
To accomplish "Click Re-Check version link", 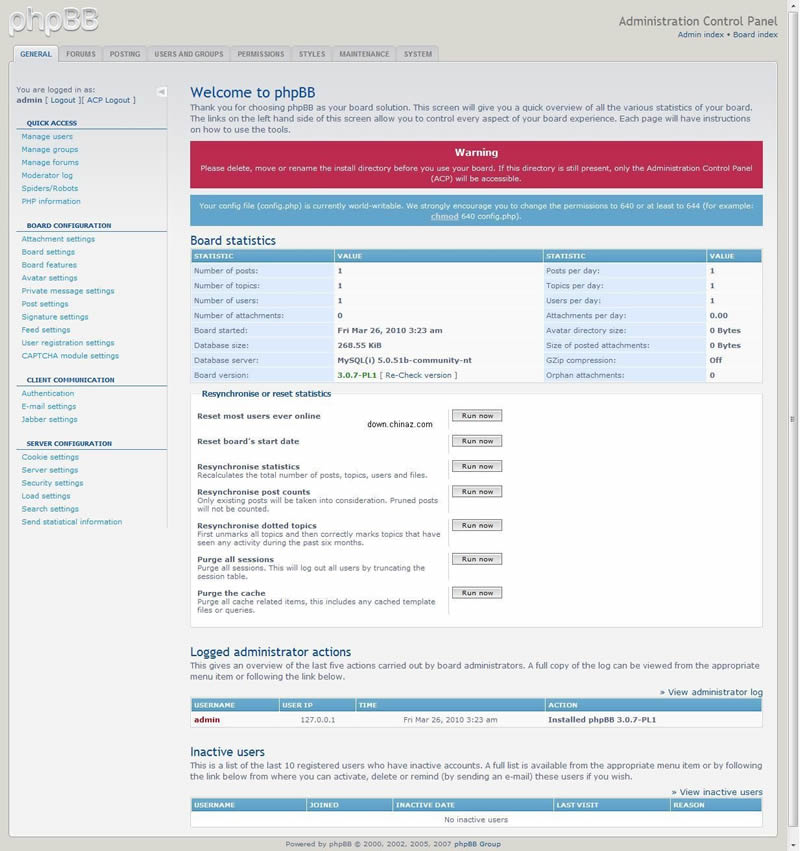I will pyautogui.click(x=418, y=376).
